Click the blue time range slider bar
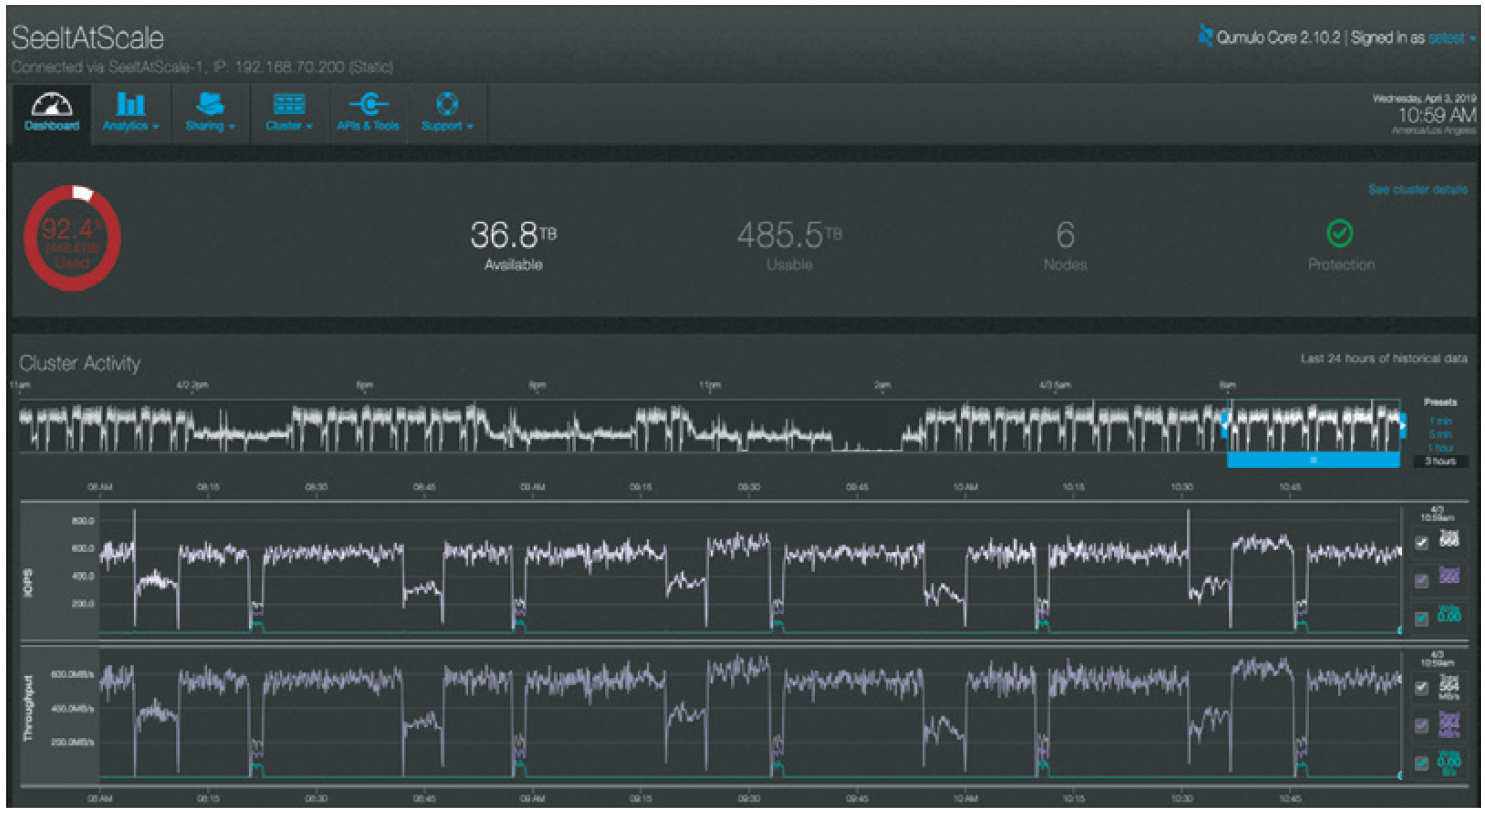This screenshot has height=813, width=1485. click(1313, 460)
